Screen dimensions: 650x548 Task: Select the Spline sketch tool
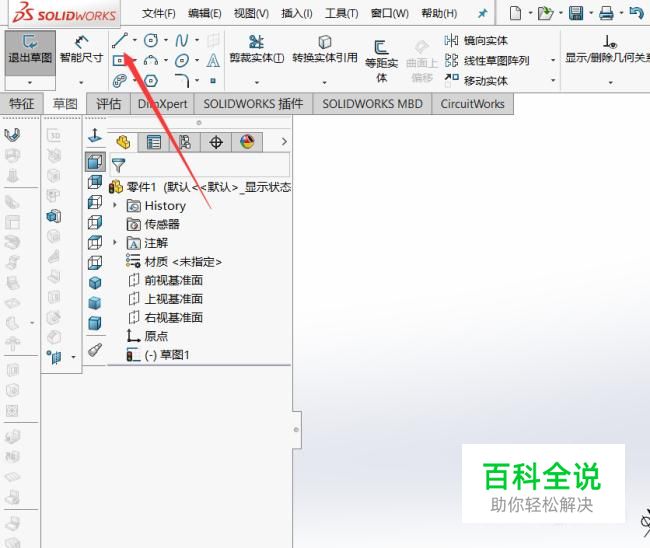[182, 40]
